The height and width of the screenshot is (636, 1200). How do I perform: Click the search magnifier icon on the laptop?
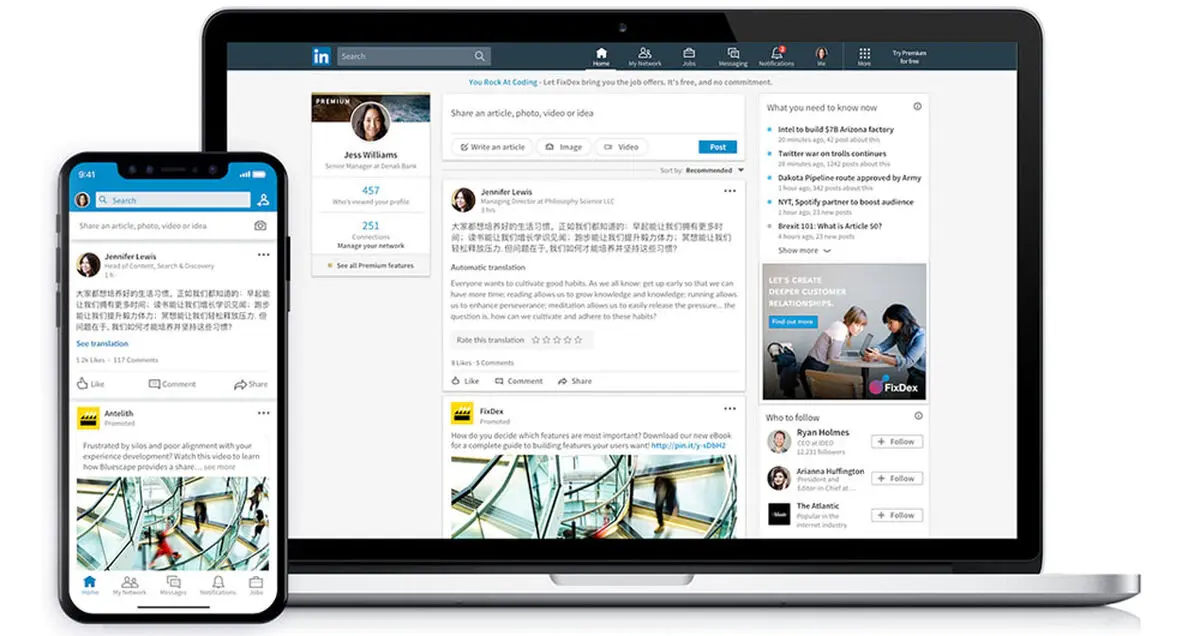[x=480, y=57]
